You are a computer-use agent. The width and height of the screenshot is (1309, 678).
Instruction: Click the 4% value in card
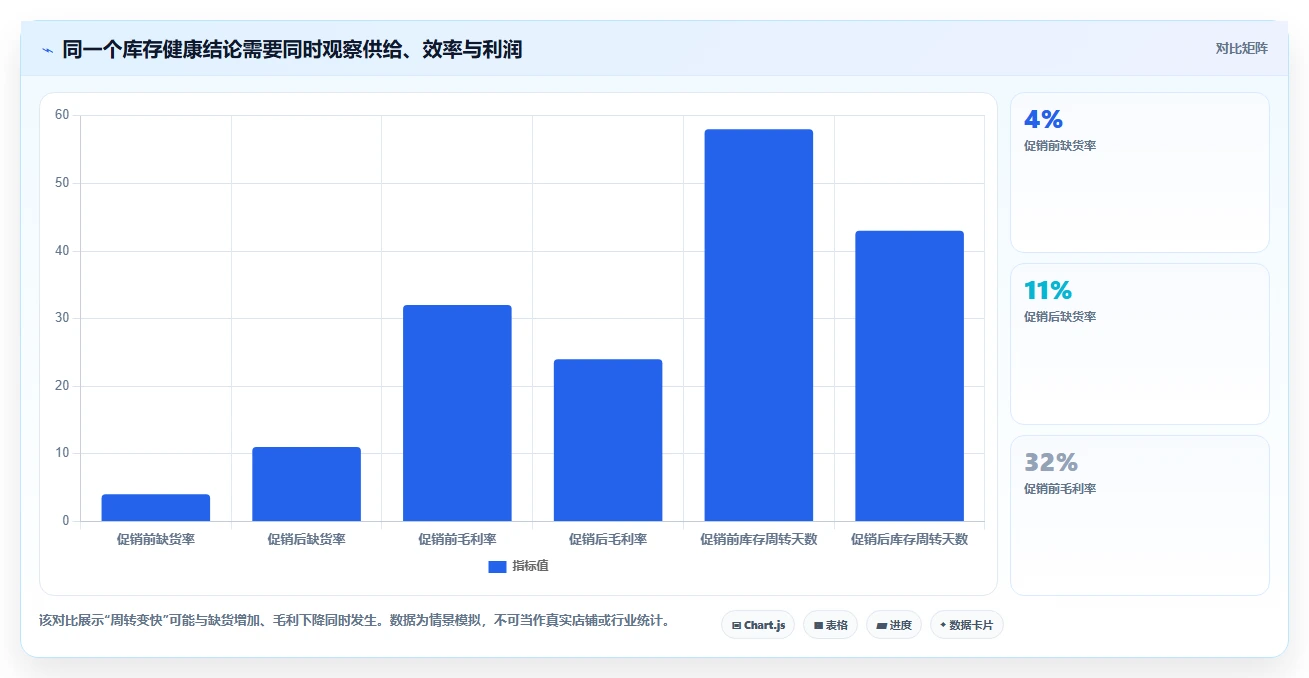pyautogui.click(x=1043, y=120)
